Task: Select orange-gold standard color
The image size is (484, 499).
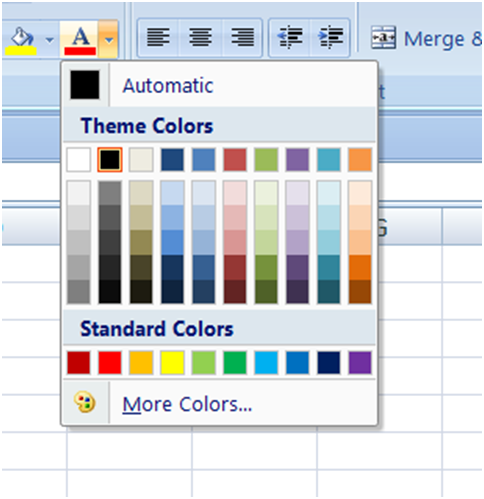Action: click(141, 362)
